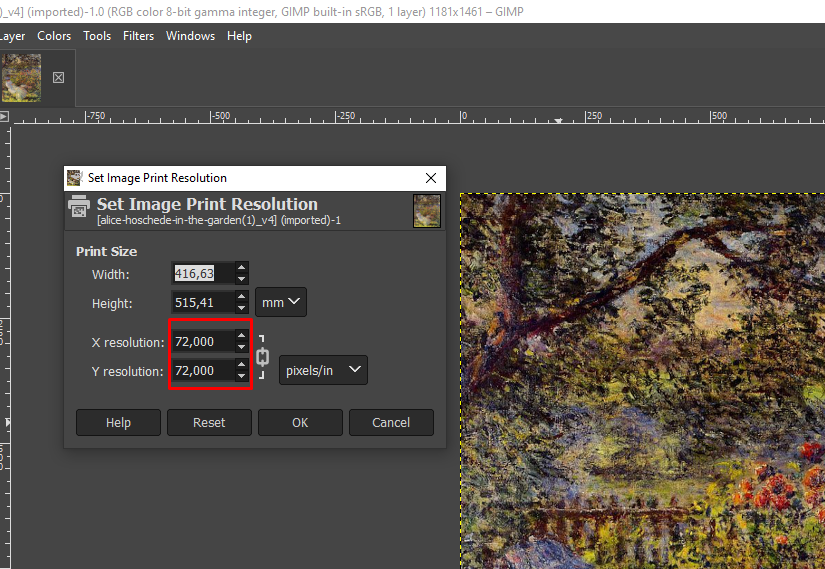Click the printer icon in the dialog header
Image resolution: width=825 pixels, height=569 pixels.
click(79, 206)
